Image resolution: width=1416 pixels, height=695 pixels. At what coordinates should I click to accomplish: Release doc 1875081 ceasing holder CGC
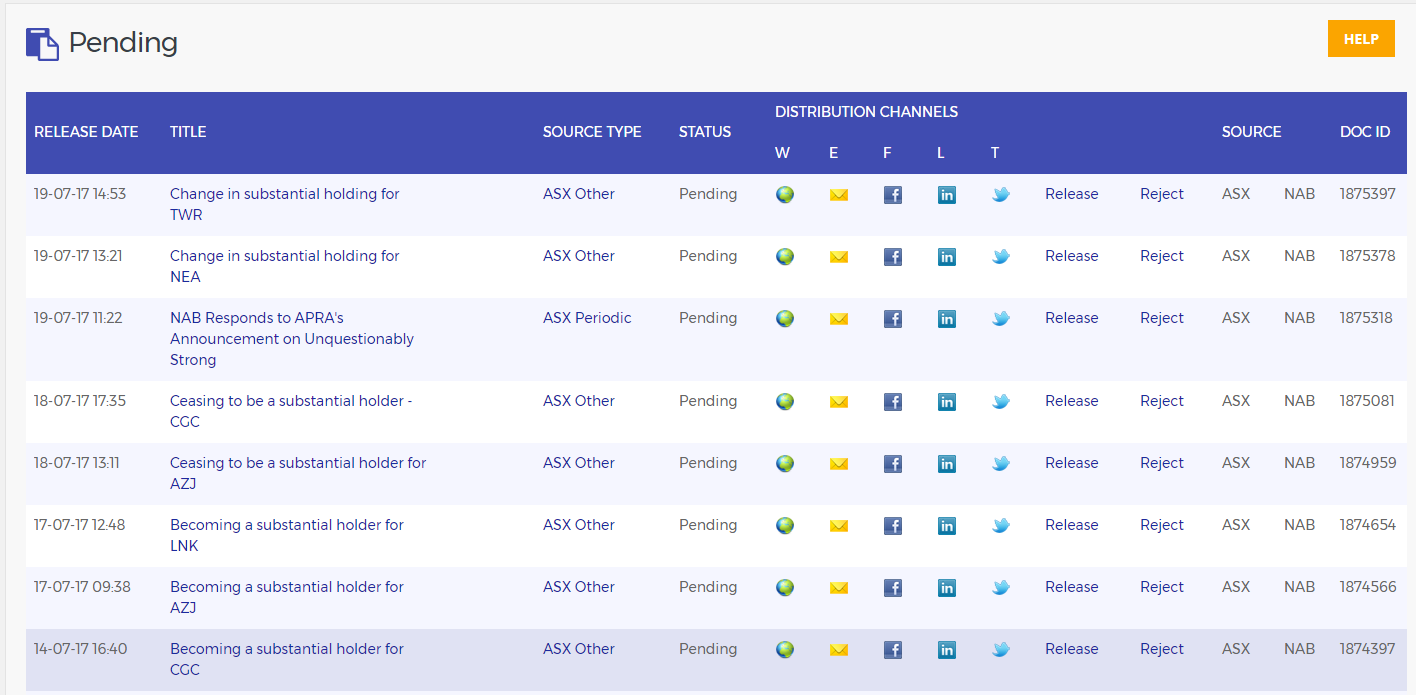click(x=1071, y=401)
